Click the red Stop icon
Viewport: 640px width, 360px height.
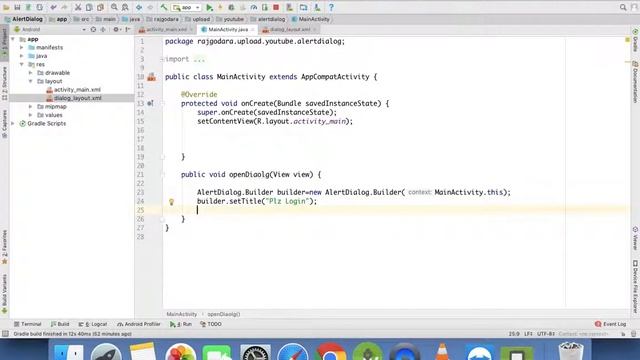click(276, 7)
